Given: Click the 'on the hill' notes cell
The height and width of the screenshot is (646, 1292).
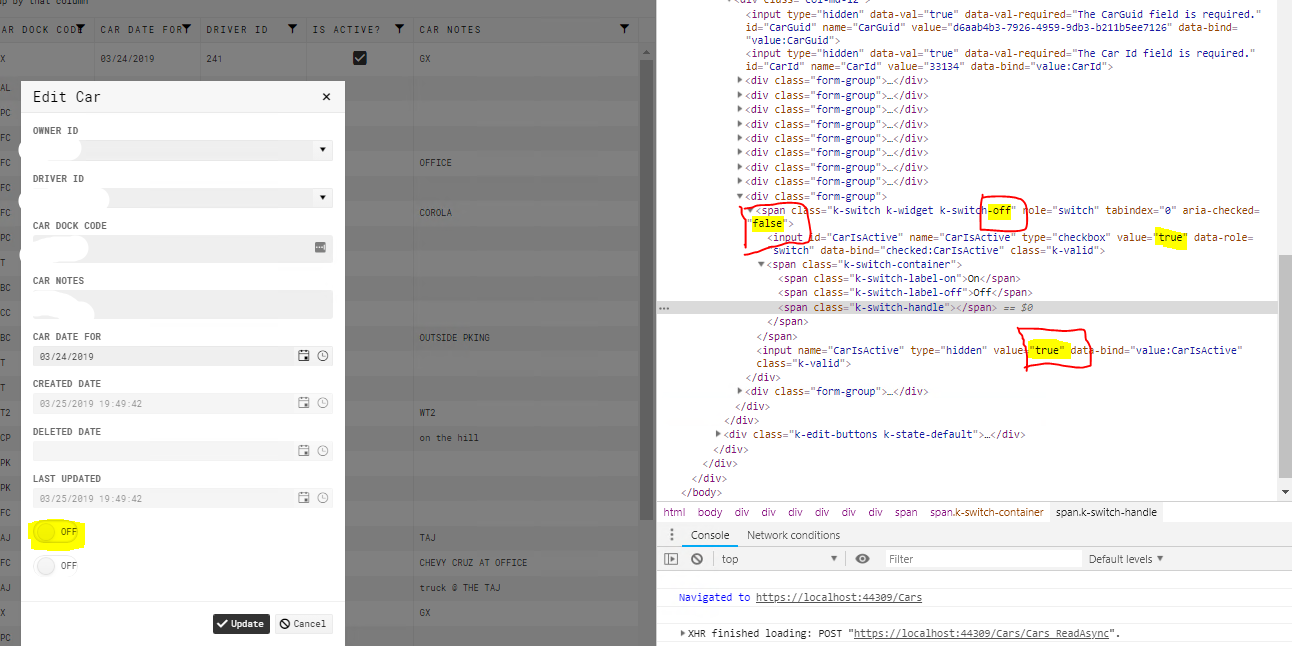Looking at the screenshot, I should pos(449,438).
